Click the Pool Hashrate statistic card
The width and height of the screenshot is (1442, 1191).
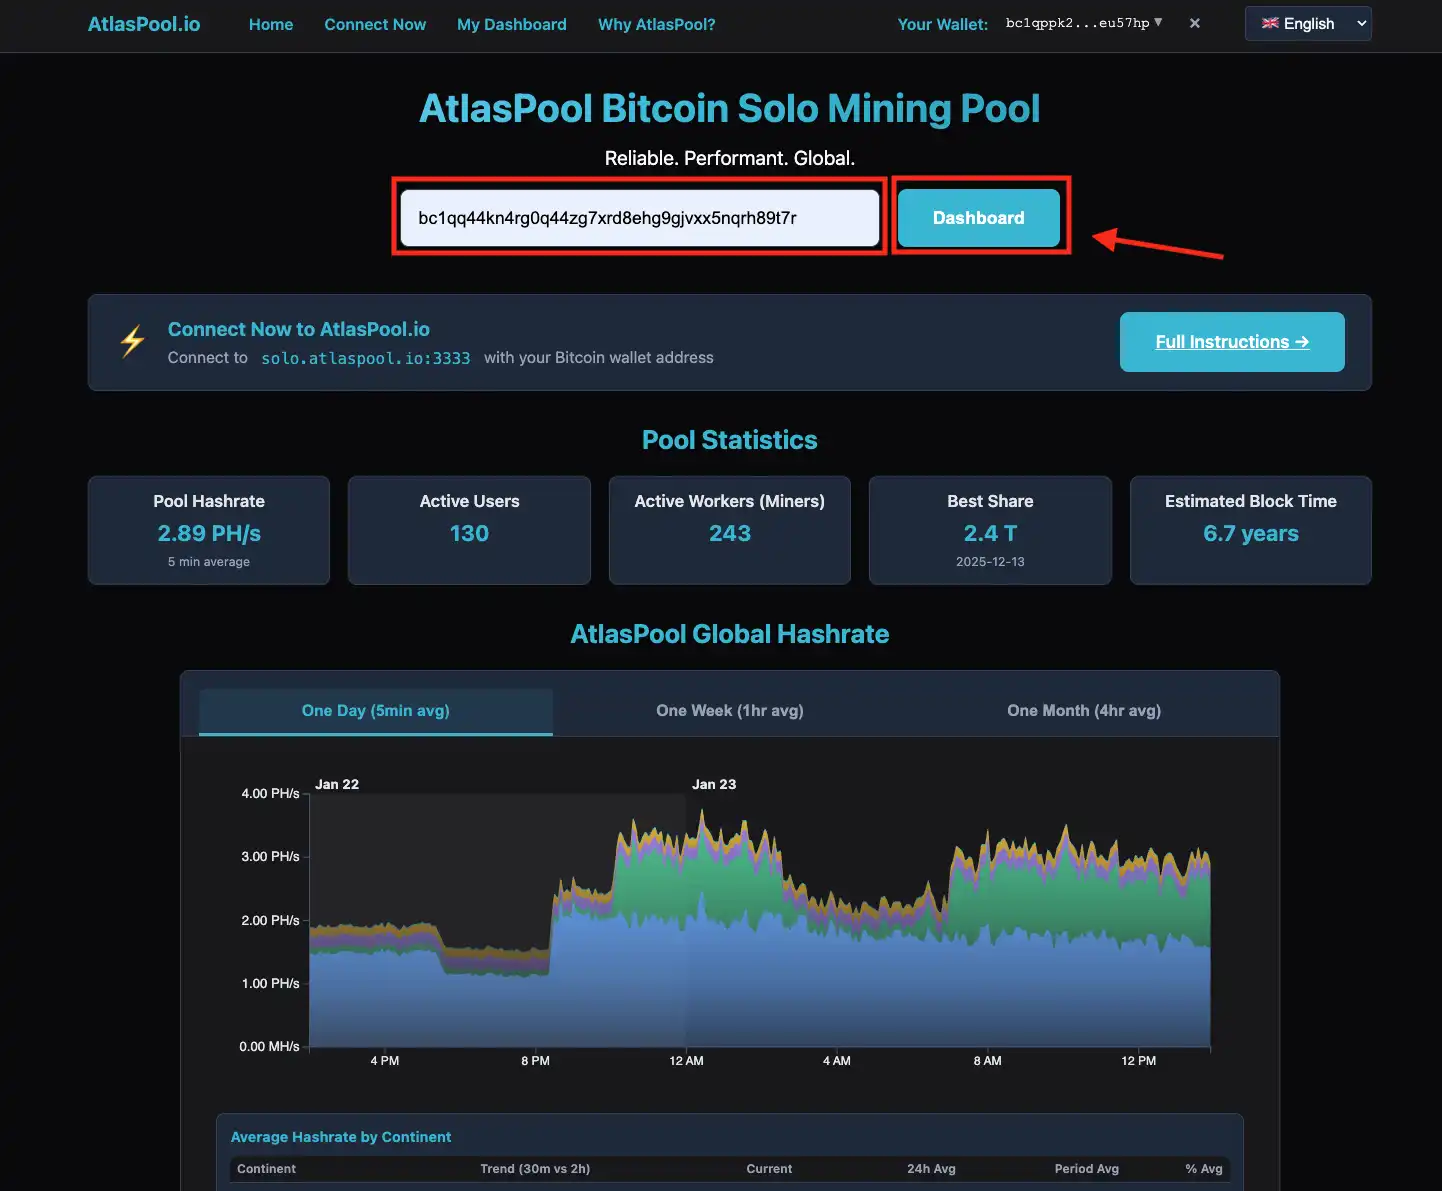coord(209,530)
